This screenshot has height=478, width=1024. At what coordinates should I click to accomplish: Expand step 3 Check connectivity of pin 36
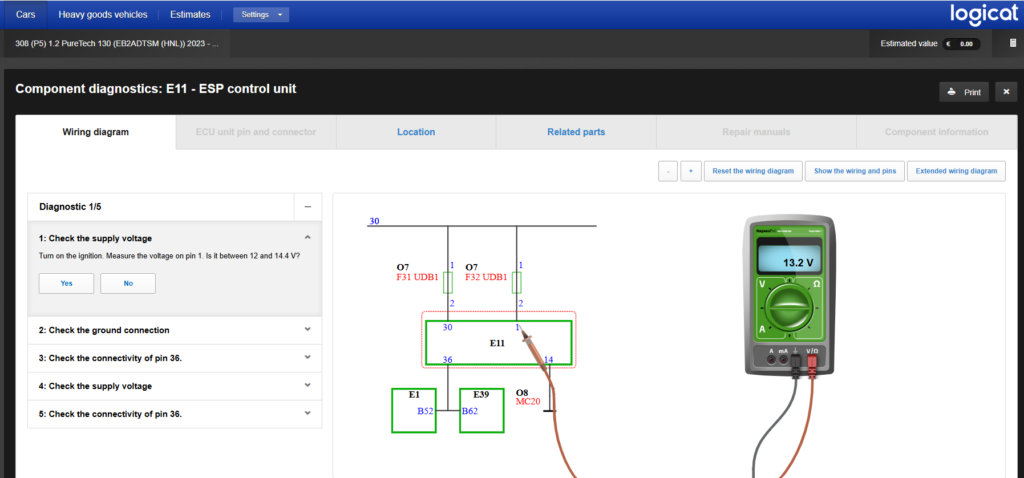pos(174,358)
